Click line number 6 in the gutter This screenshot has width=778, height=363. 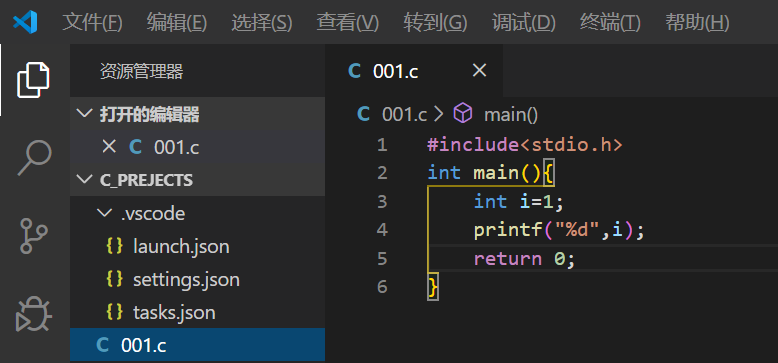pos(382,287)
